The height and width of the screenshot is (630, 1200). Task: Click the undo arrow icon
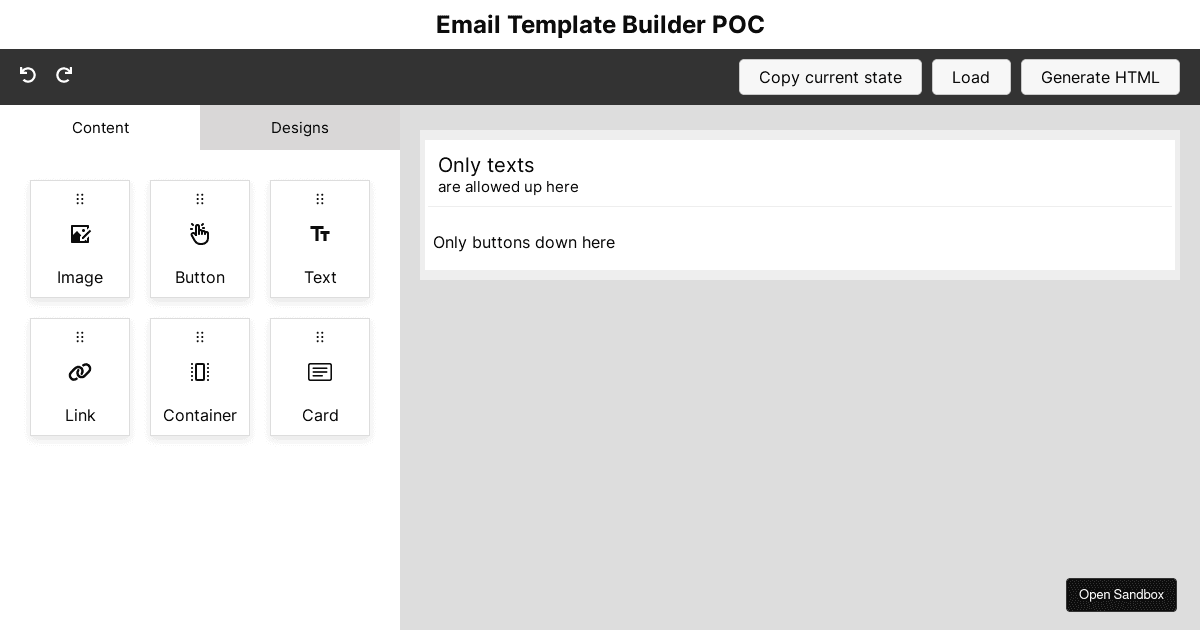tap(27, 75)
